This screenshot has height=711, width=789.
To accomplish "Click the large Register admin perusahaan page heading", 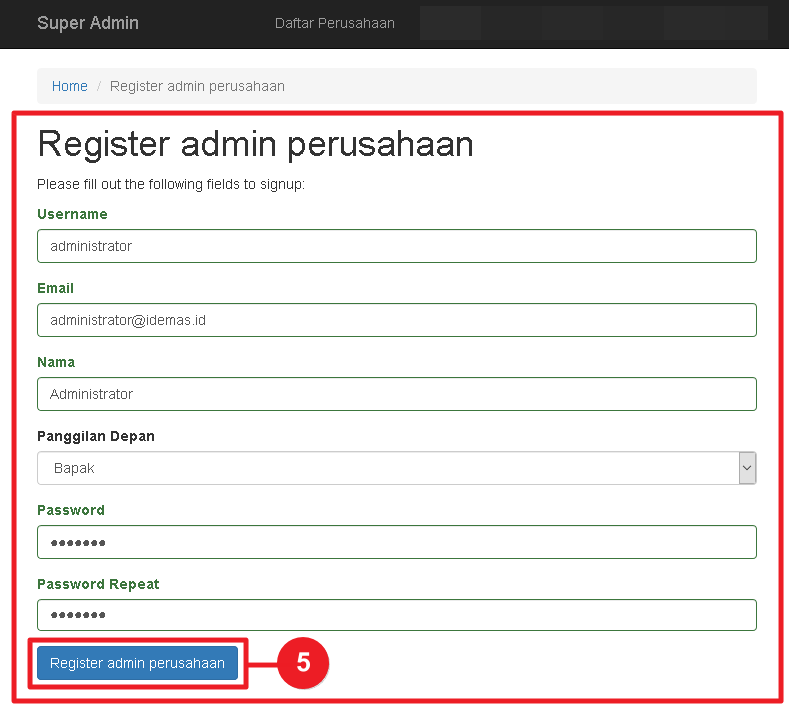I will [x=255, y=144].
